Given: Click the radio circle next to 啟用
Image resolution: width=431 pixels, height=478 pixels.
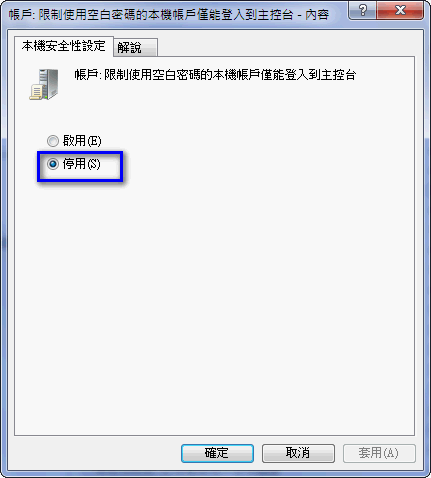Looking at the screenshot, I should pyautogui.click(x=53, y=141).
